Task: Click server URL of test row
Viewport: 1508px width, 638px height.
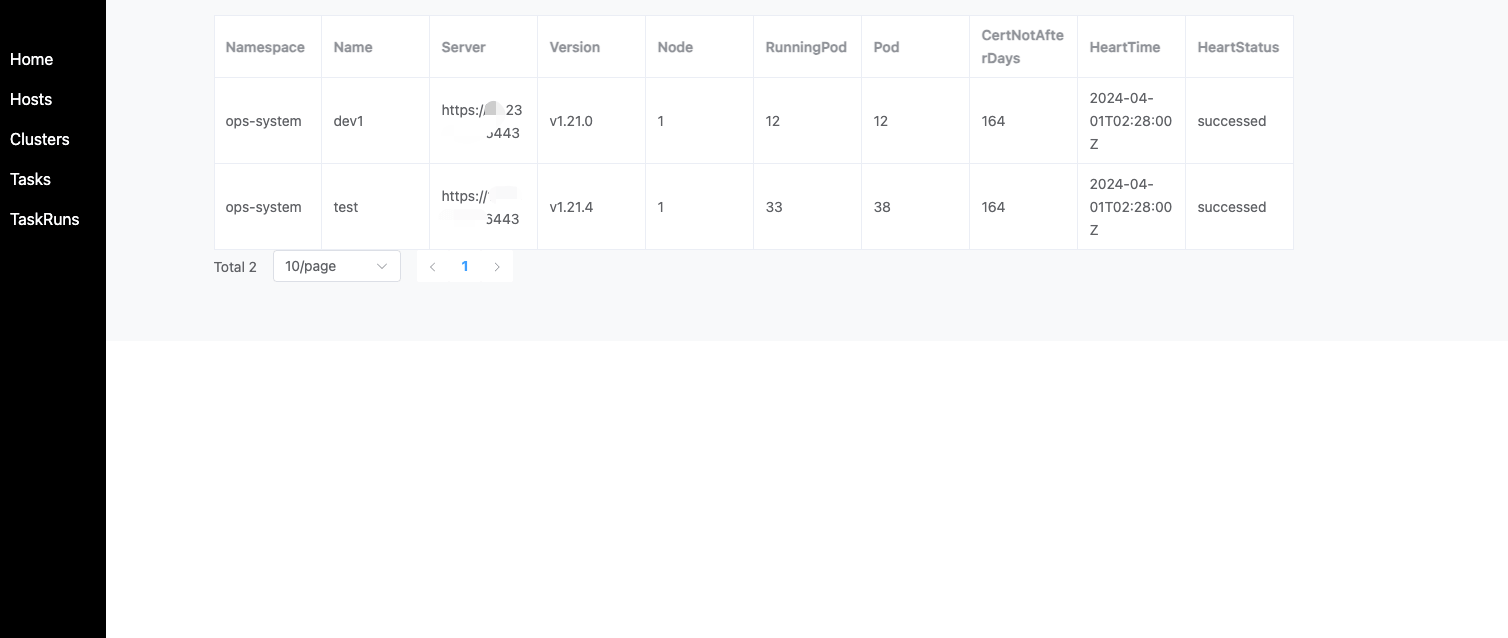Action: [x=481, y=207]
